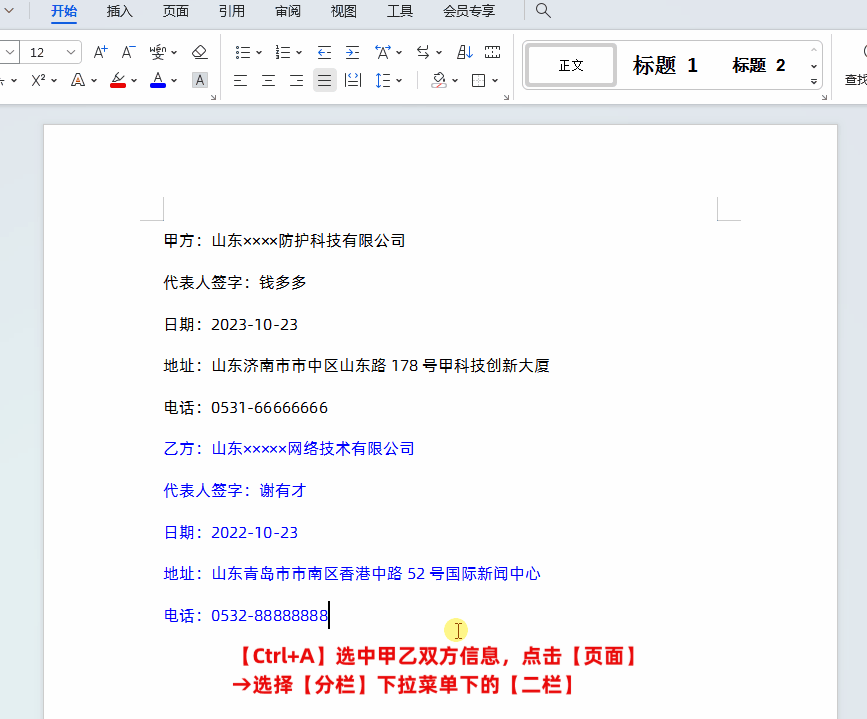The width and height of the screenshot is (867, 719).
Task: Open the 插入 ribbon tab
Action: [x=120, y=11]
